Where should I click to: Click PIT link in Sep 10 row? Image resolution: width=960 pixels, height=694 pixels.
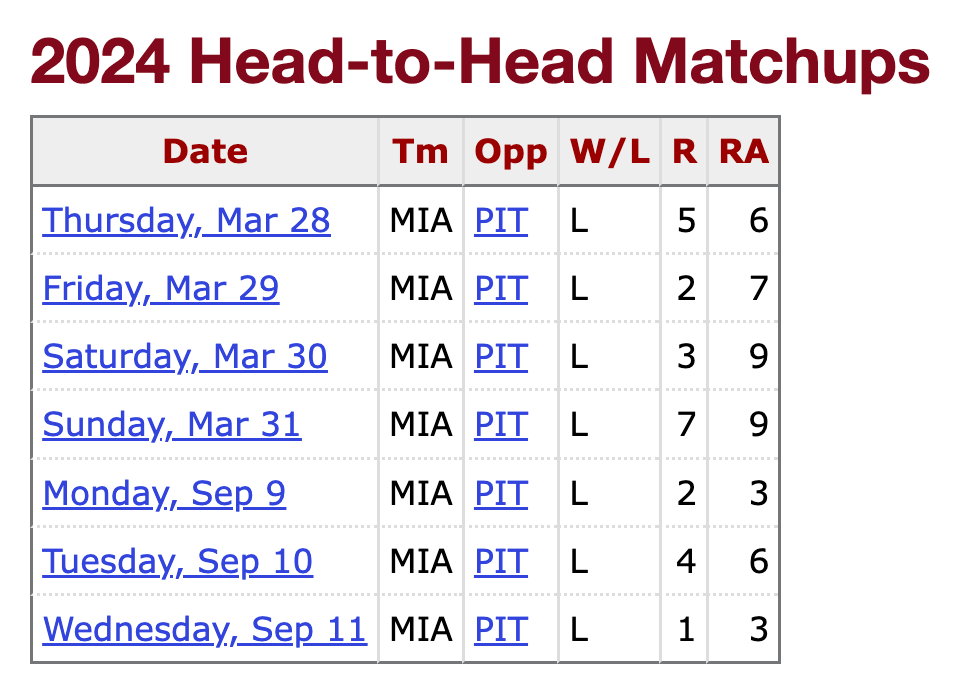click(x=500, y=561)
